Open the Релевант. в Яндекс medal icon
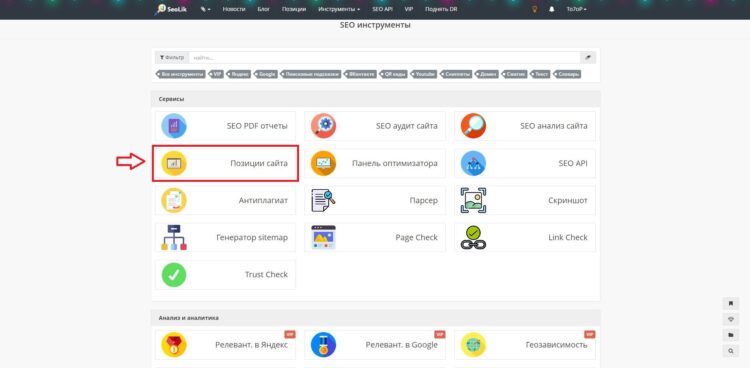 click(174, 345)
